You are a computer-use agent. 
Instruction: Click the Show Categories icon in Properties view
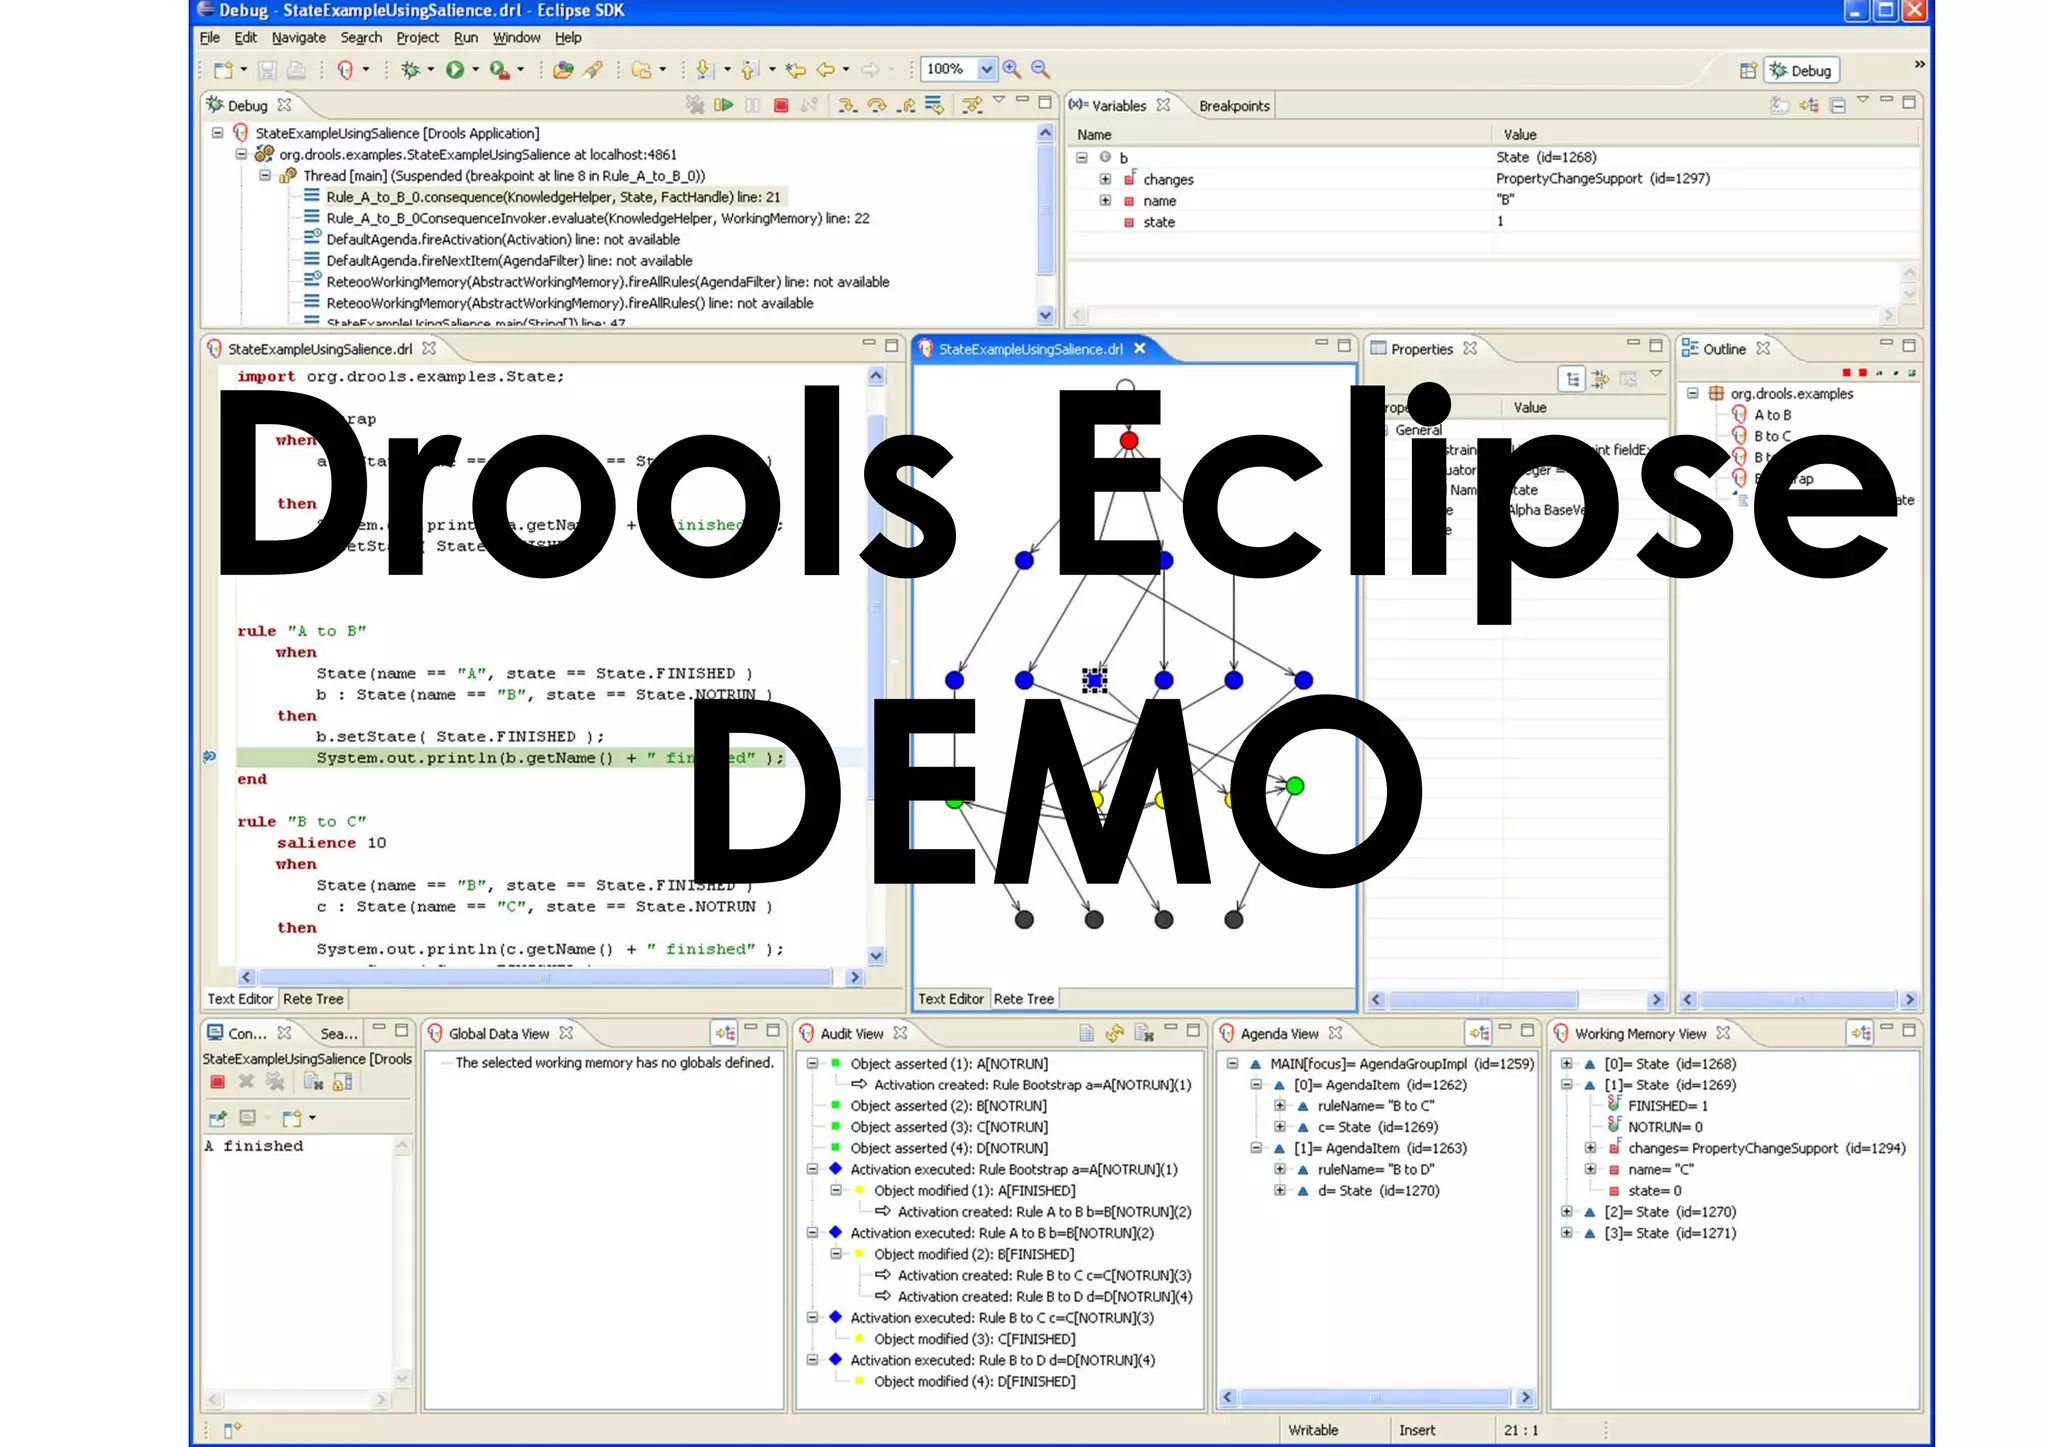click(x=1573, y=379)
